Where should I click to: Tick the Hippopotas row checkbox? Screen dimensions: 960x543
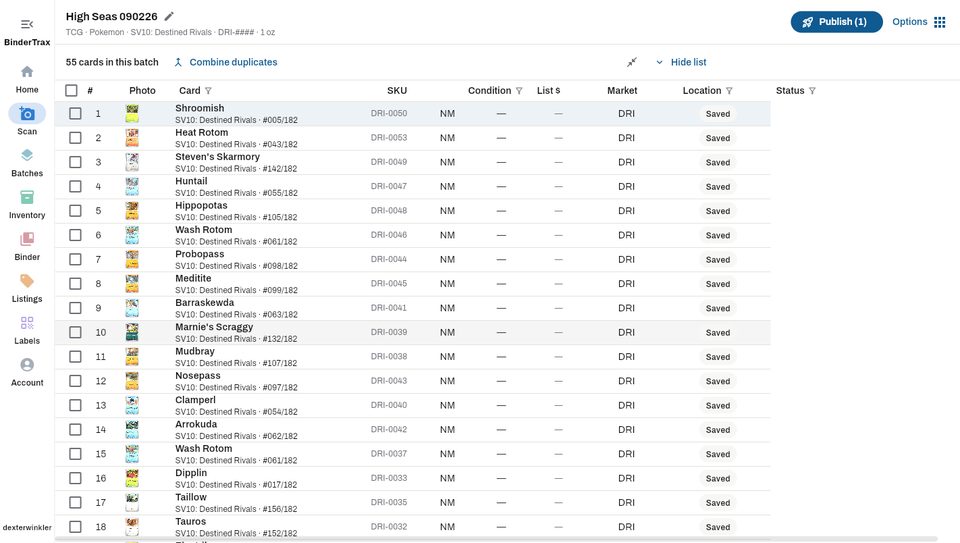(x=75, y=211)
